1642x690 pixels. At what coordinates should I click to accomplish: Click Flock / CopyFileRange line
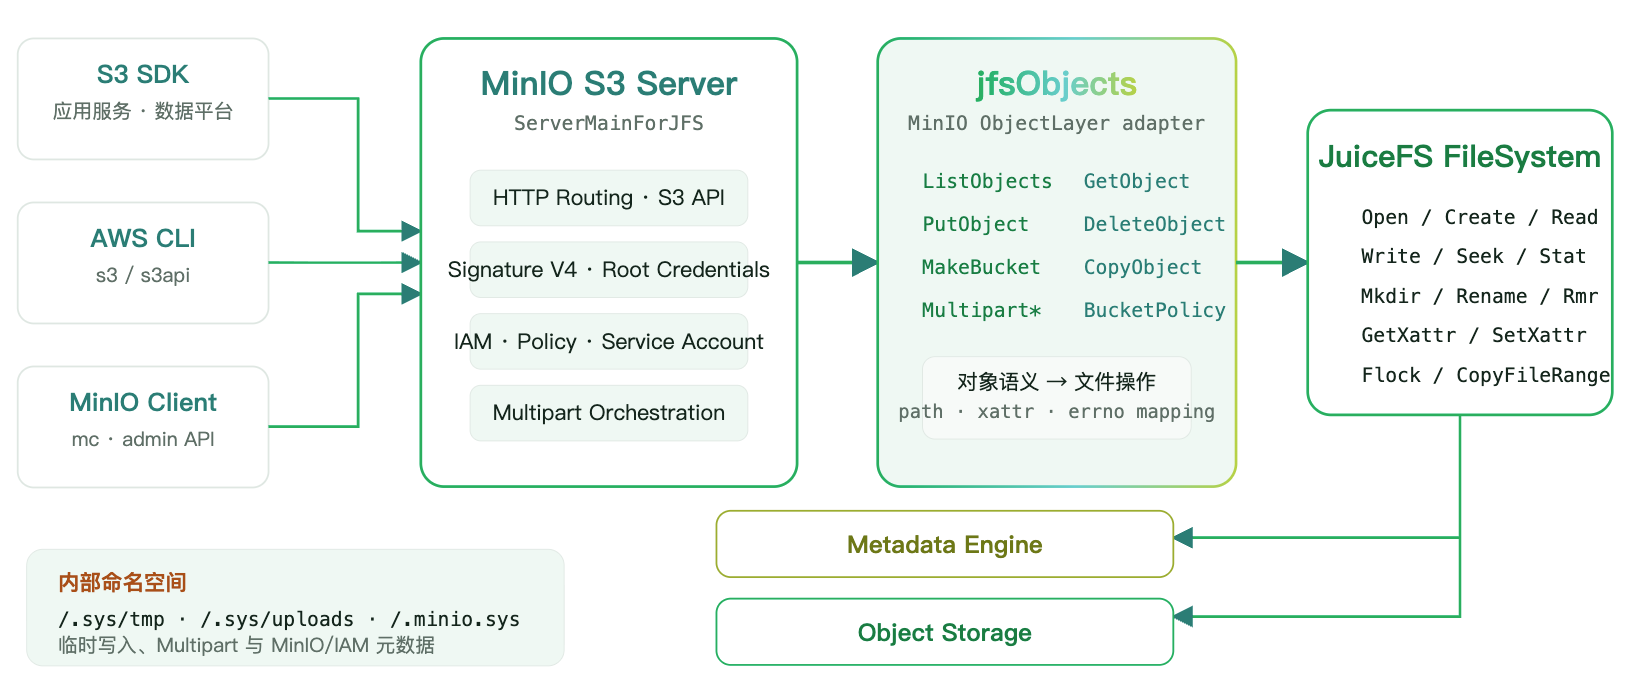tap(1486, 375)
